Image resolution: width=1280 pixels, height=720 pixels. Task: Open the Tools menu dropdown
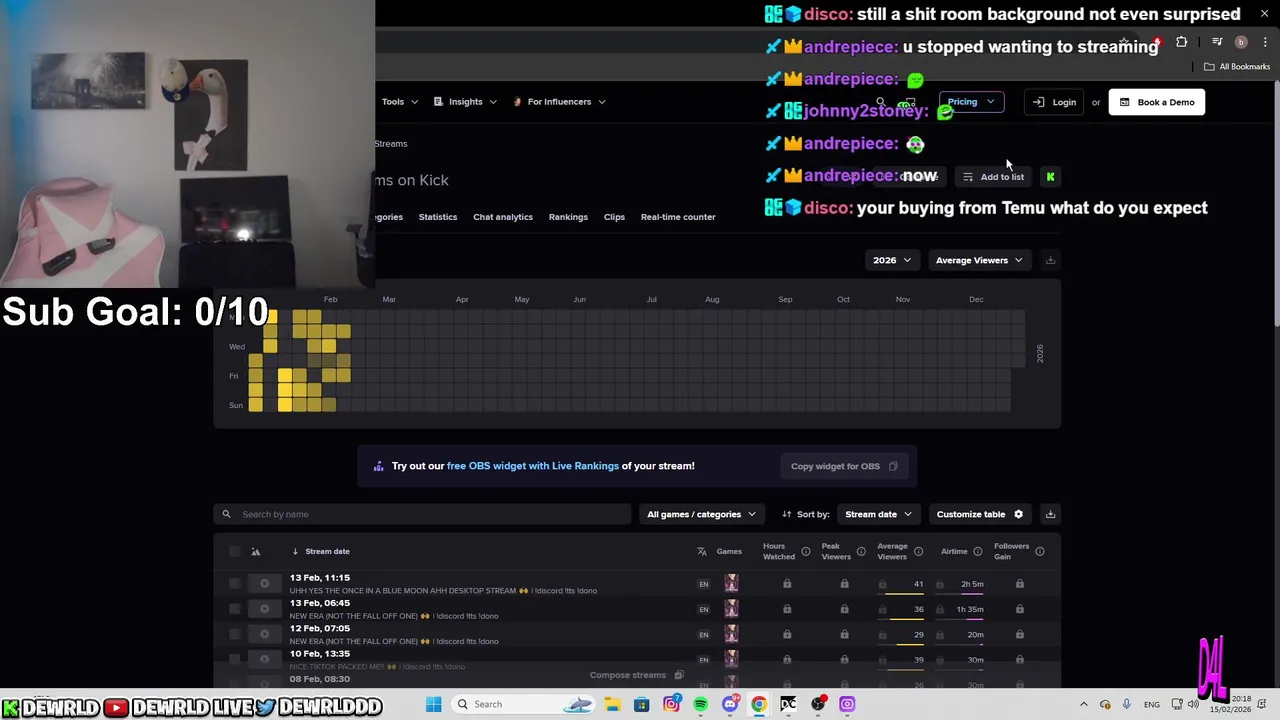click(400, 102)
